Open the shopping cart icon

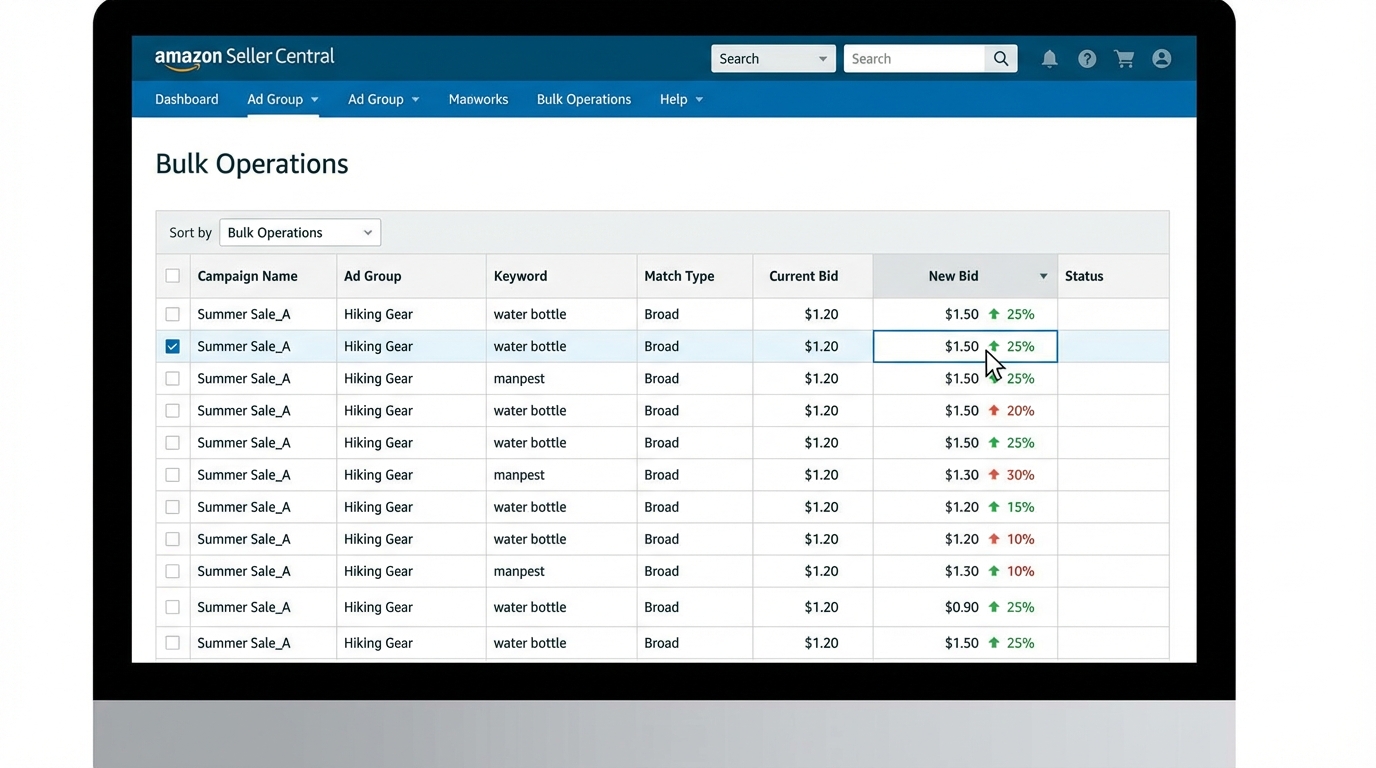pyautogui.click(x=1124, y=59)
